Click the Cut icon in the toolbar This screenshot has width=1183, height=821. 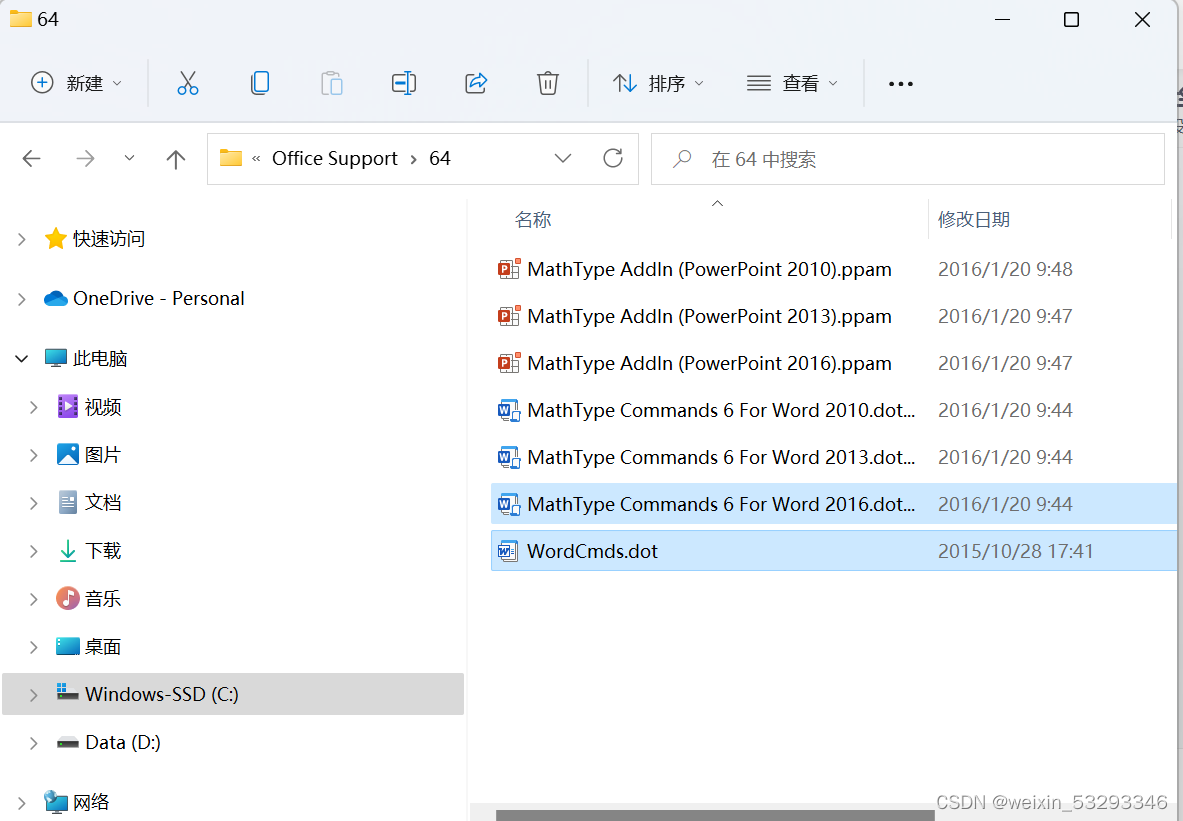188,83
